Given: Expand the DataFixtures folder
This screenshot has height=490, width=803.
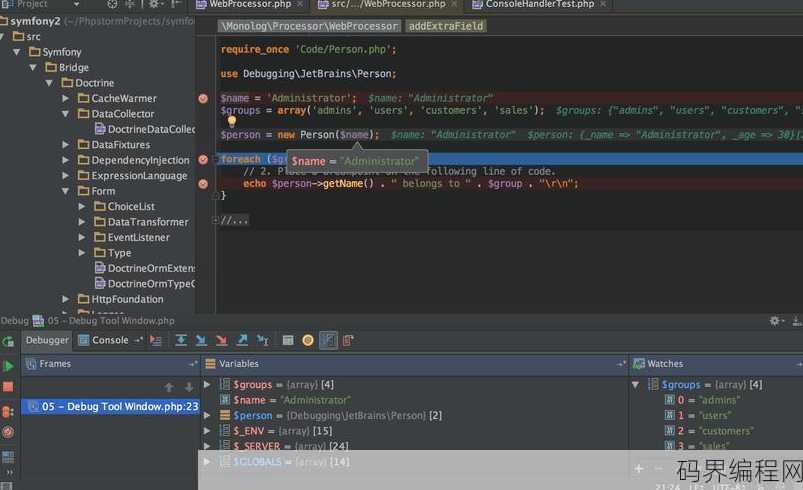Looking at the screenshot, I should [x=66, y=145].
